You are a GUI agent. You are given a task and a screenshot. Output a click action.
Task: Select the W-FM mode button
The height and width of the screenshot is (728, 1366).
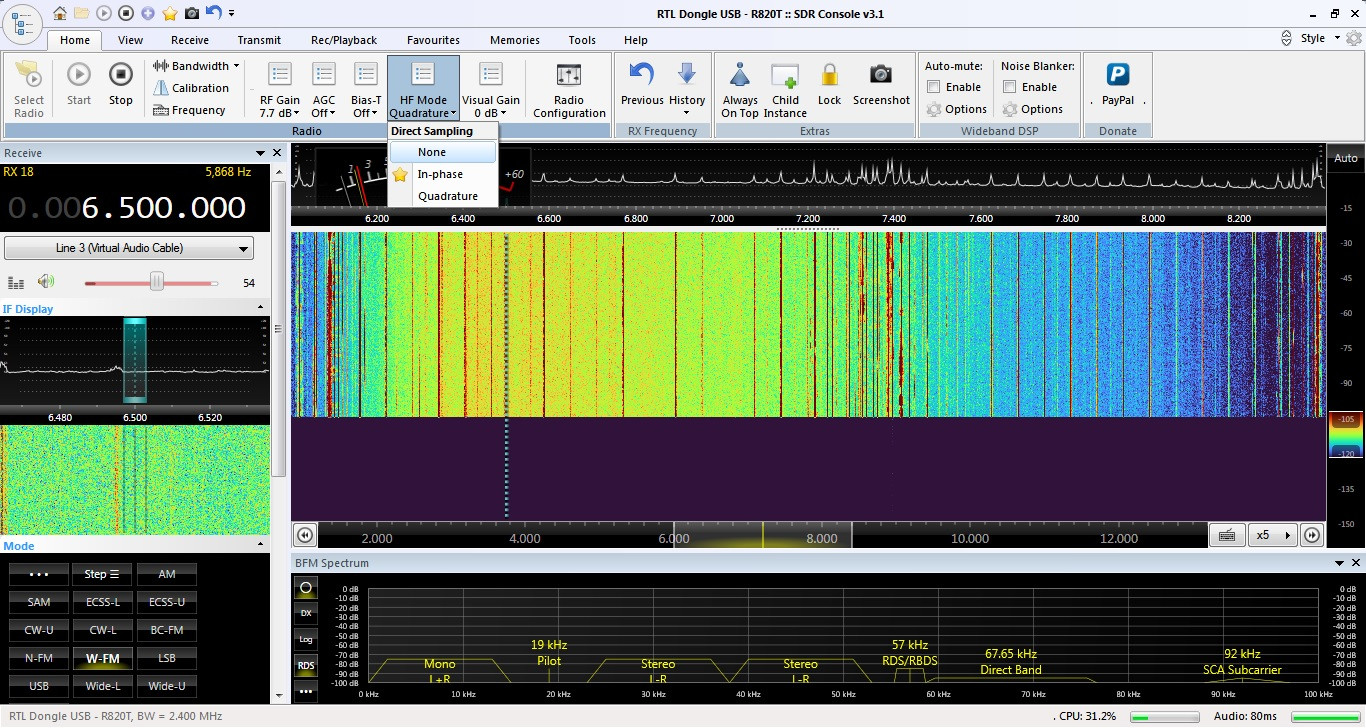click(x=102, y=658)
